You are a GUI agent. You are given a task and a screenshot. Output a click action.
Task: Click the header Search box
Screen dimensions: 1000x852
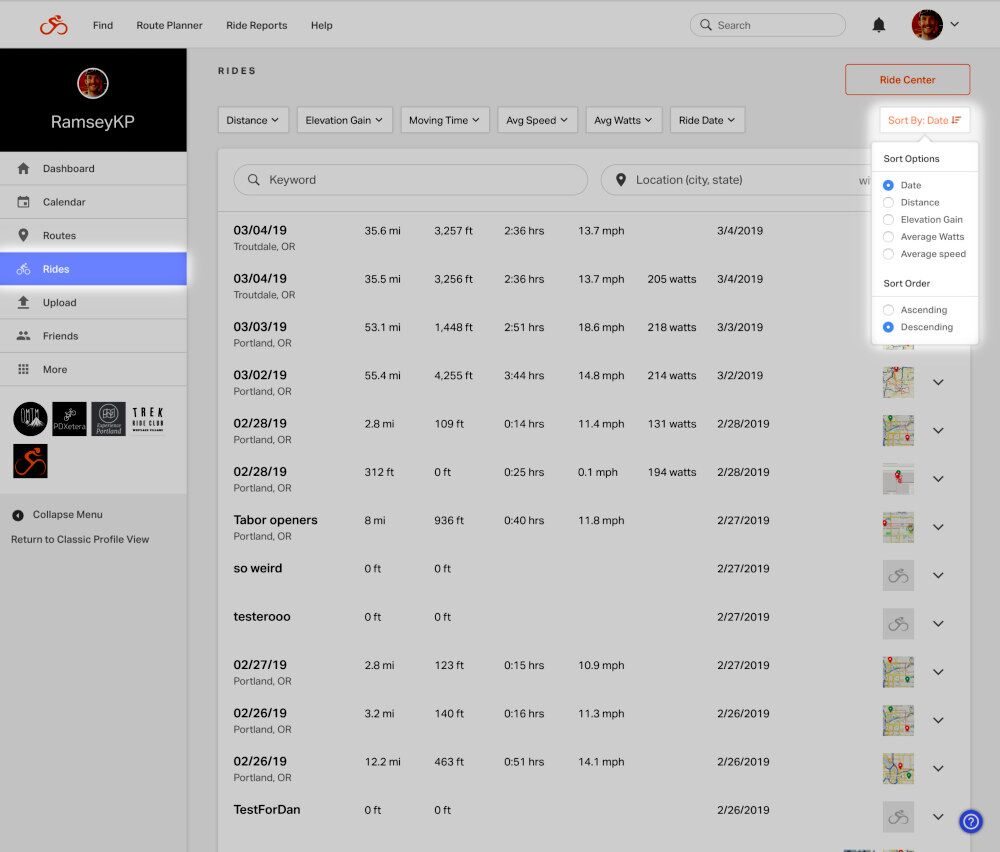(x=767, y=25)
